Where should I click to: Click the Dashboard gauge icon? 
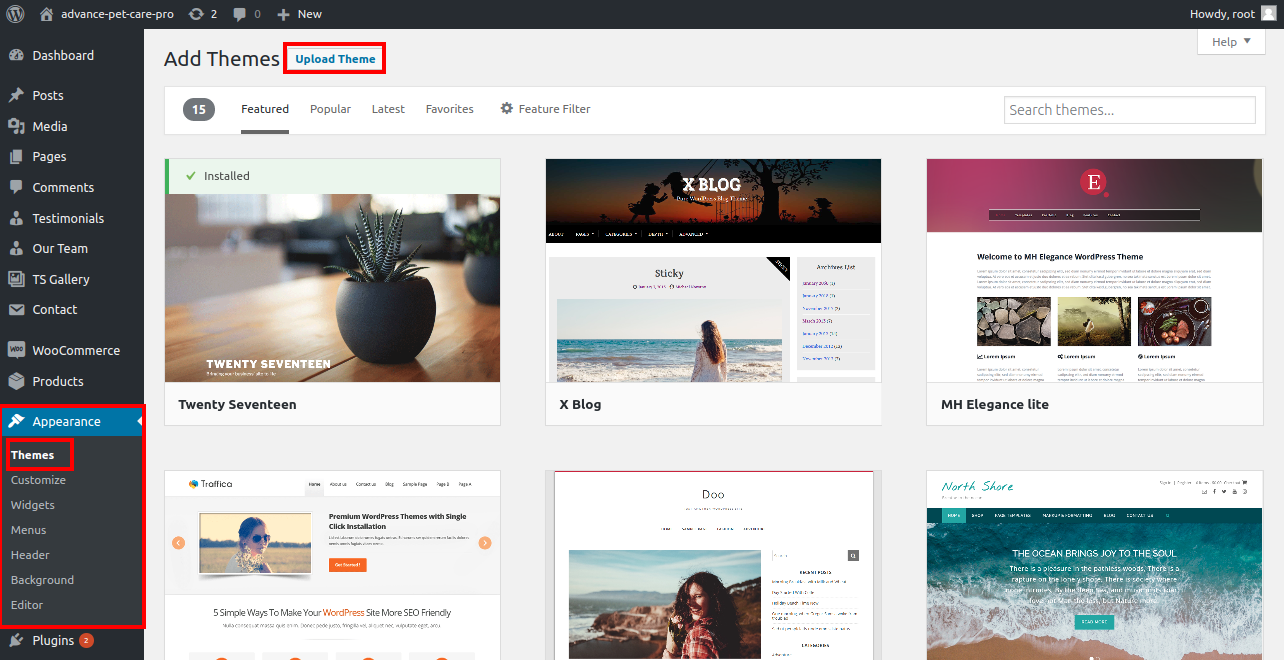tap(16, 56)
